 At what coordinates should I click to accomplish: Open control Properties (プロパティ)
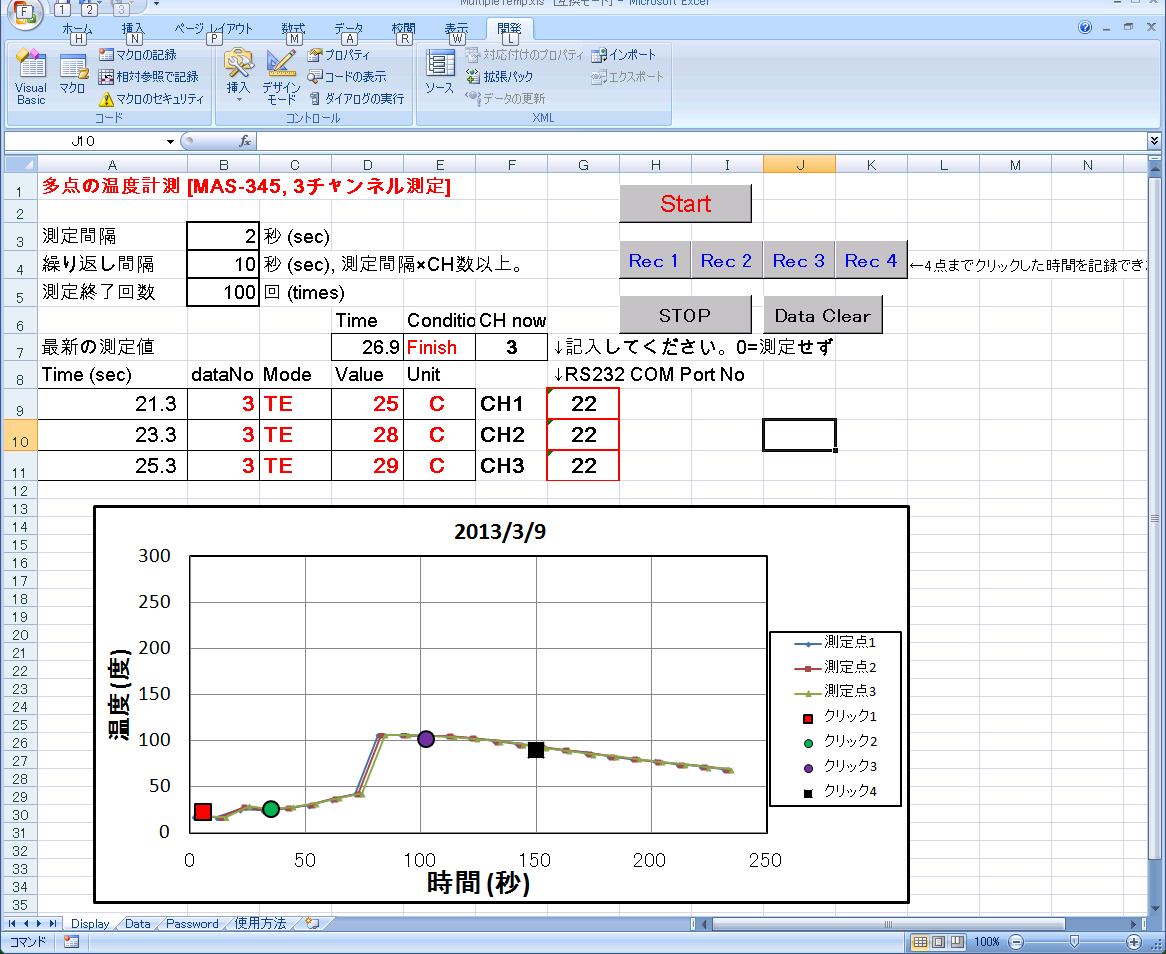[x=338, y=55]
